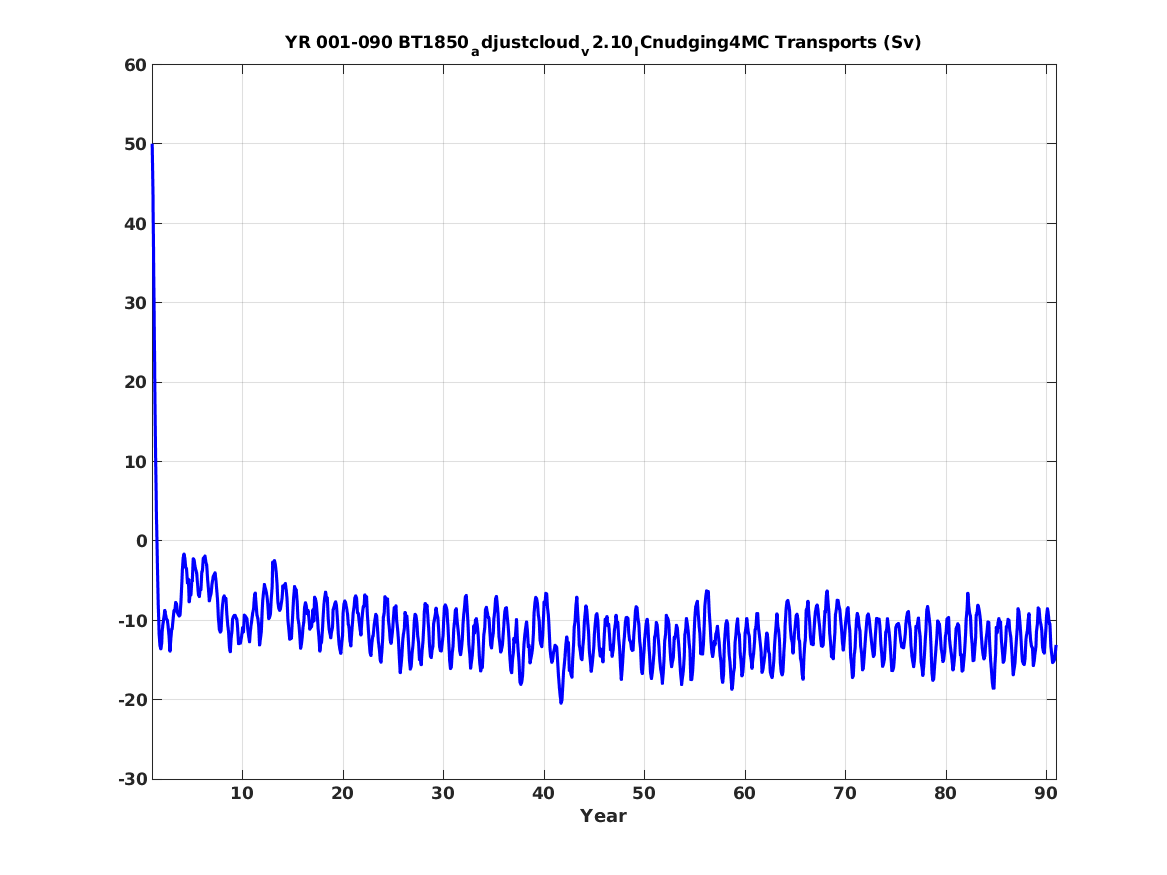This screenshot has height=875, width=1167.
Task: Click y-axis tick label '-20'
Action: (132, 699)
